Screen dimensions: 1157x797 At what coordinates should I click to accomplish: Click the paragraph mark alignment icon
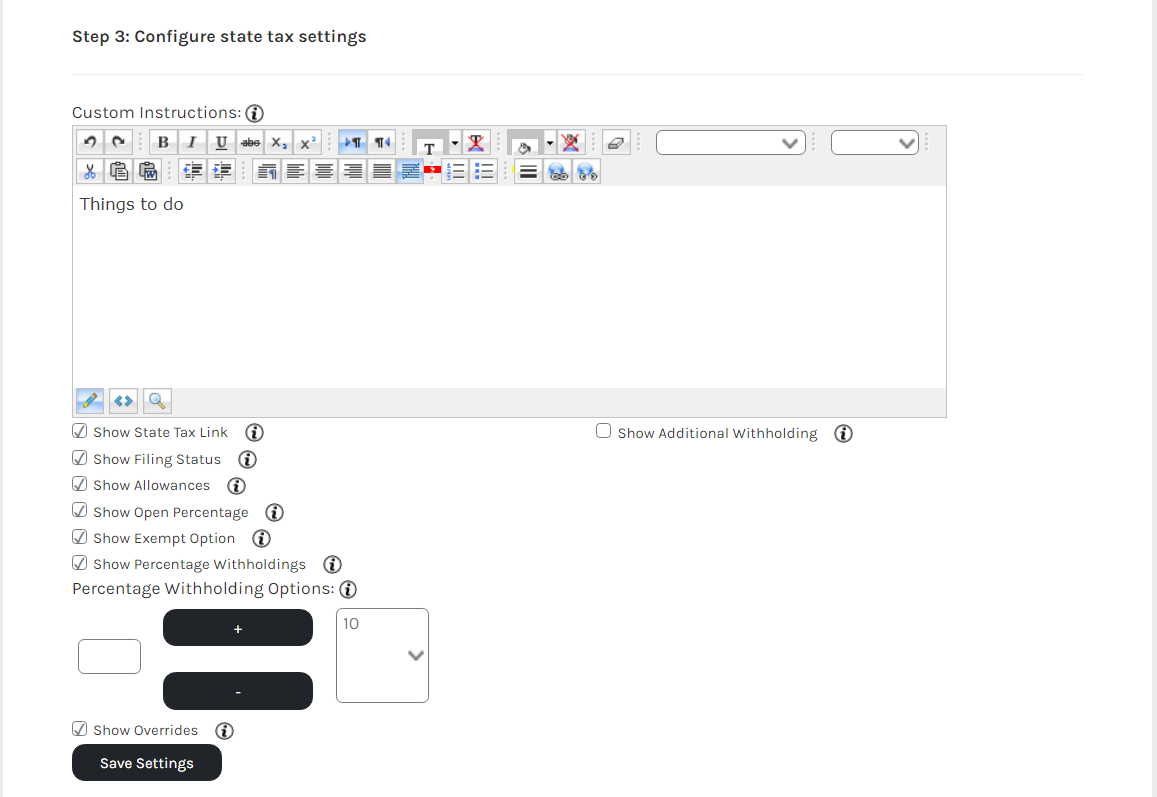click(x=266, y=171)
